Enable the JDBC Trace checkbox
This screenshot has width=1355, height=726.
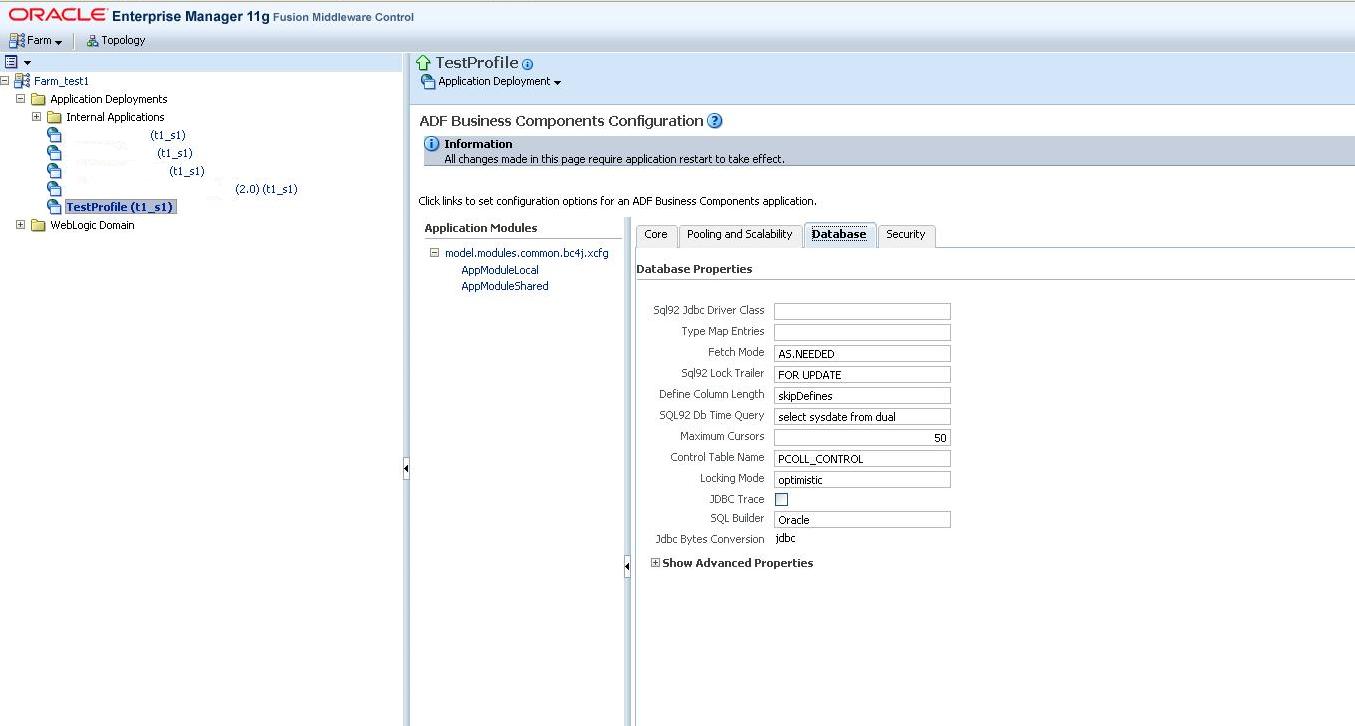(782, 499)
